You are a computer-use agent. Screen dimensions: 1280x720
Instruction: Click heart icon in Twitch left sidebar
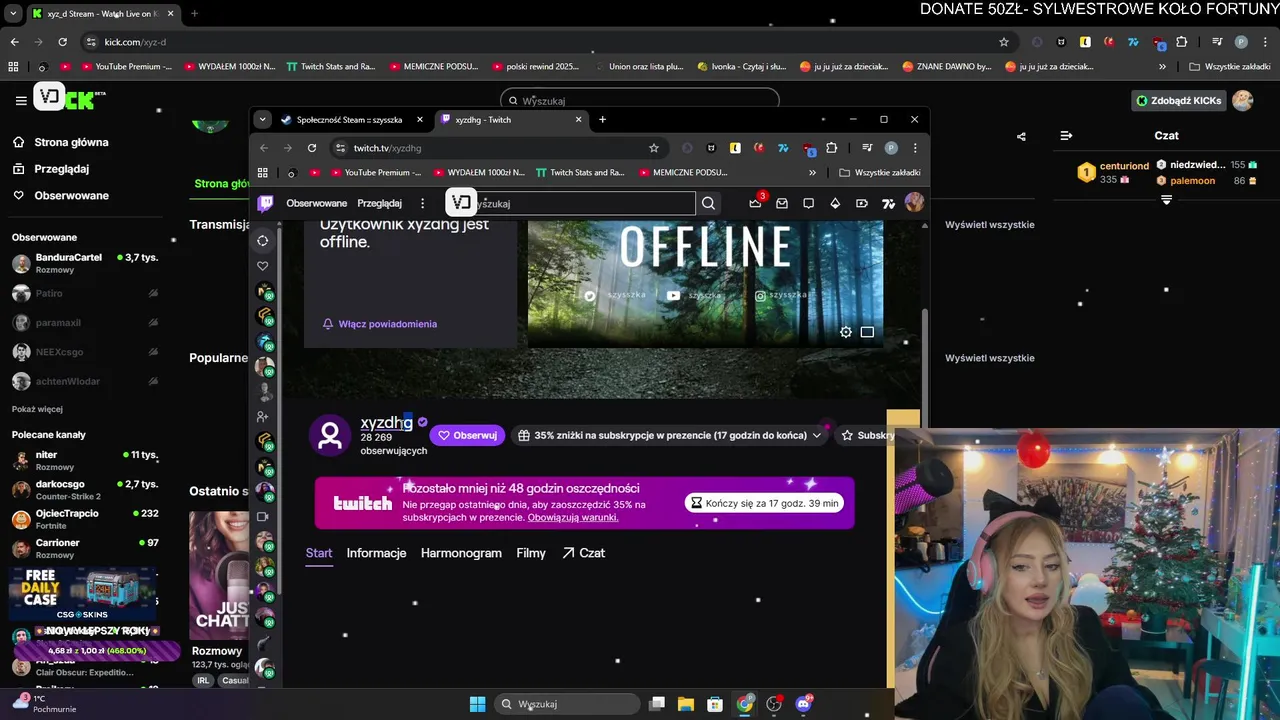pyautogui.click(x=263, y=266)
